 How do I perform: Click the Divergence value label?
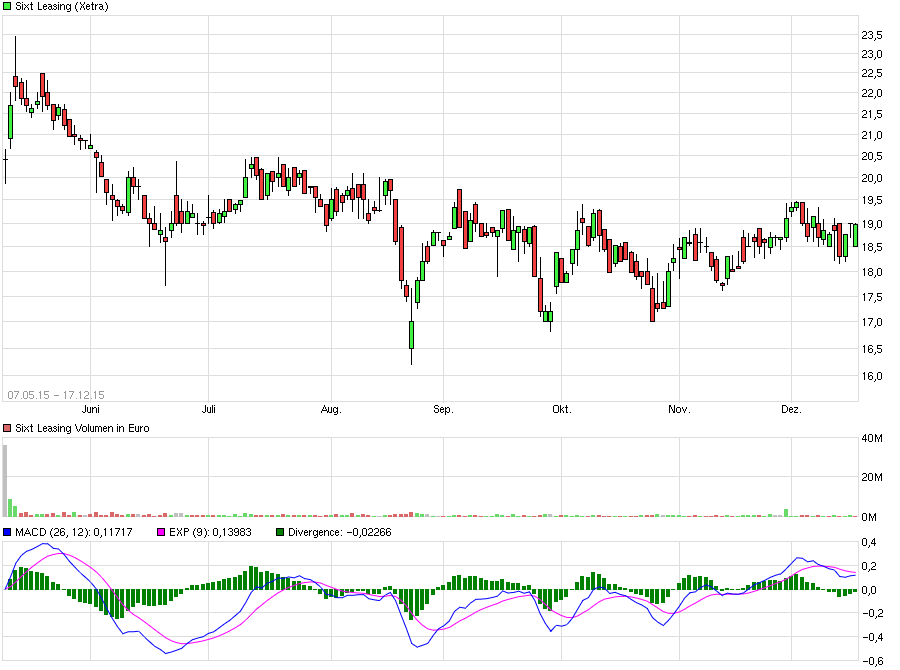tap(340, 532)
